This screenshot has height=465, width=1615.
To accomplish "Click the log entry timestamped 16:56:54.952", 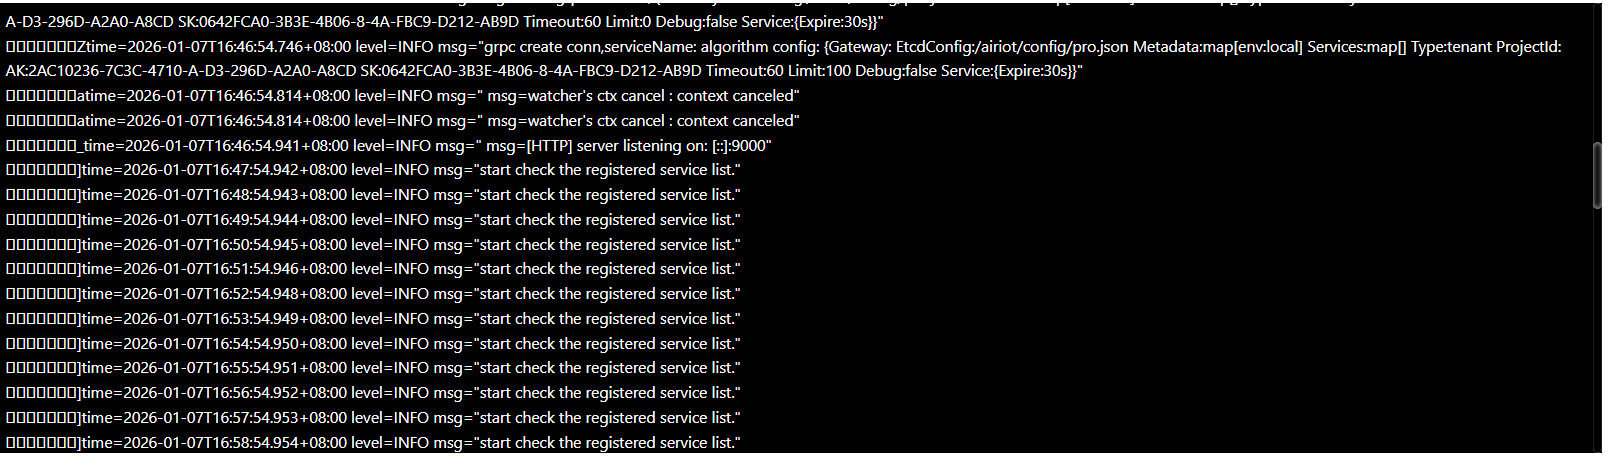I will coord(373,393).
